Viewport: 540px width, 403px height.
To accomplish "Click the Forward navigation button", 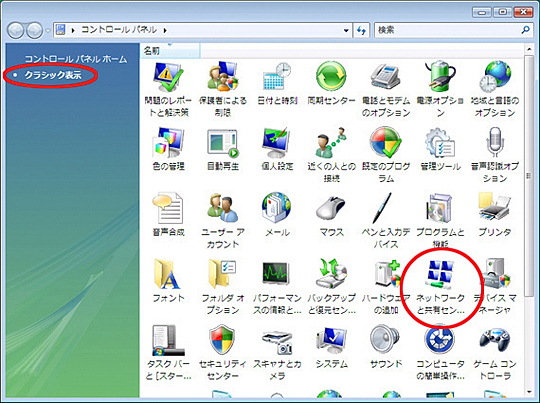I will pos(35,30).
